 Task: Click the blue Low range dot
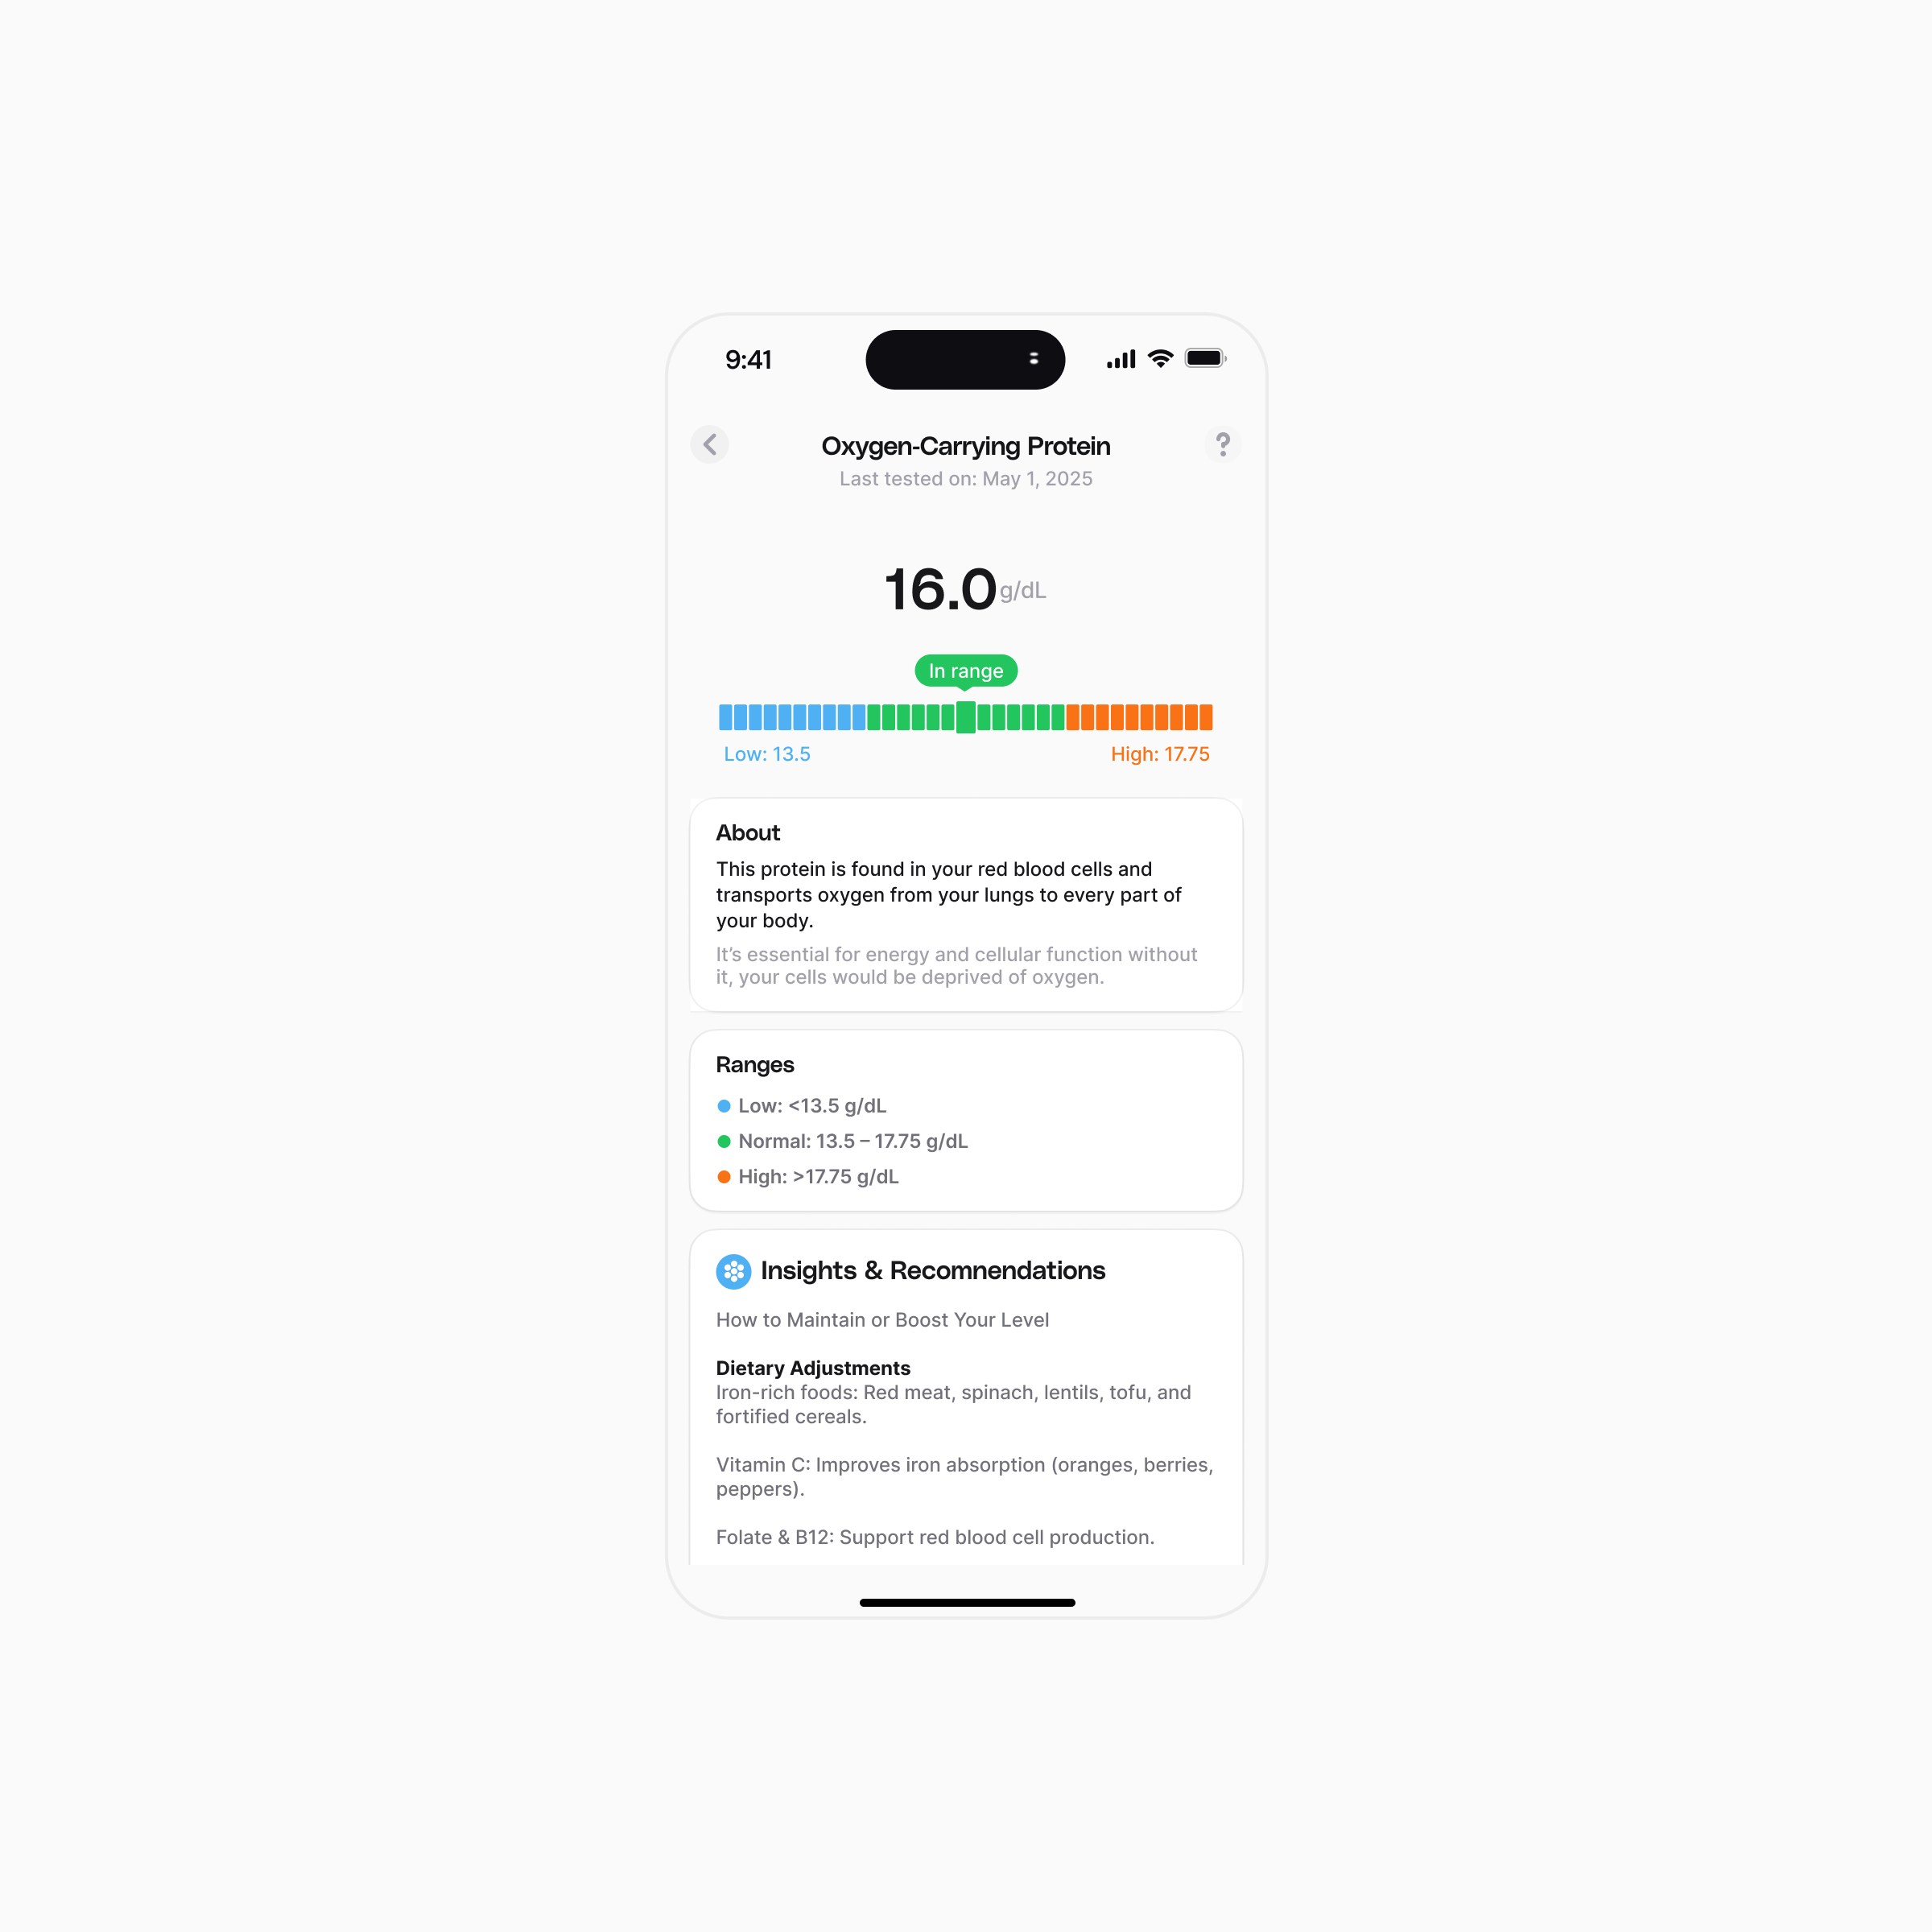click(x=724, y=1106)
